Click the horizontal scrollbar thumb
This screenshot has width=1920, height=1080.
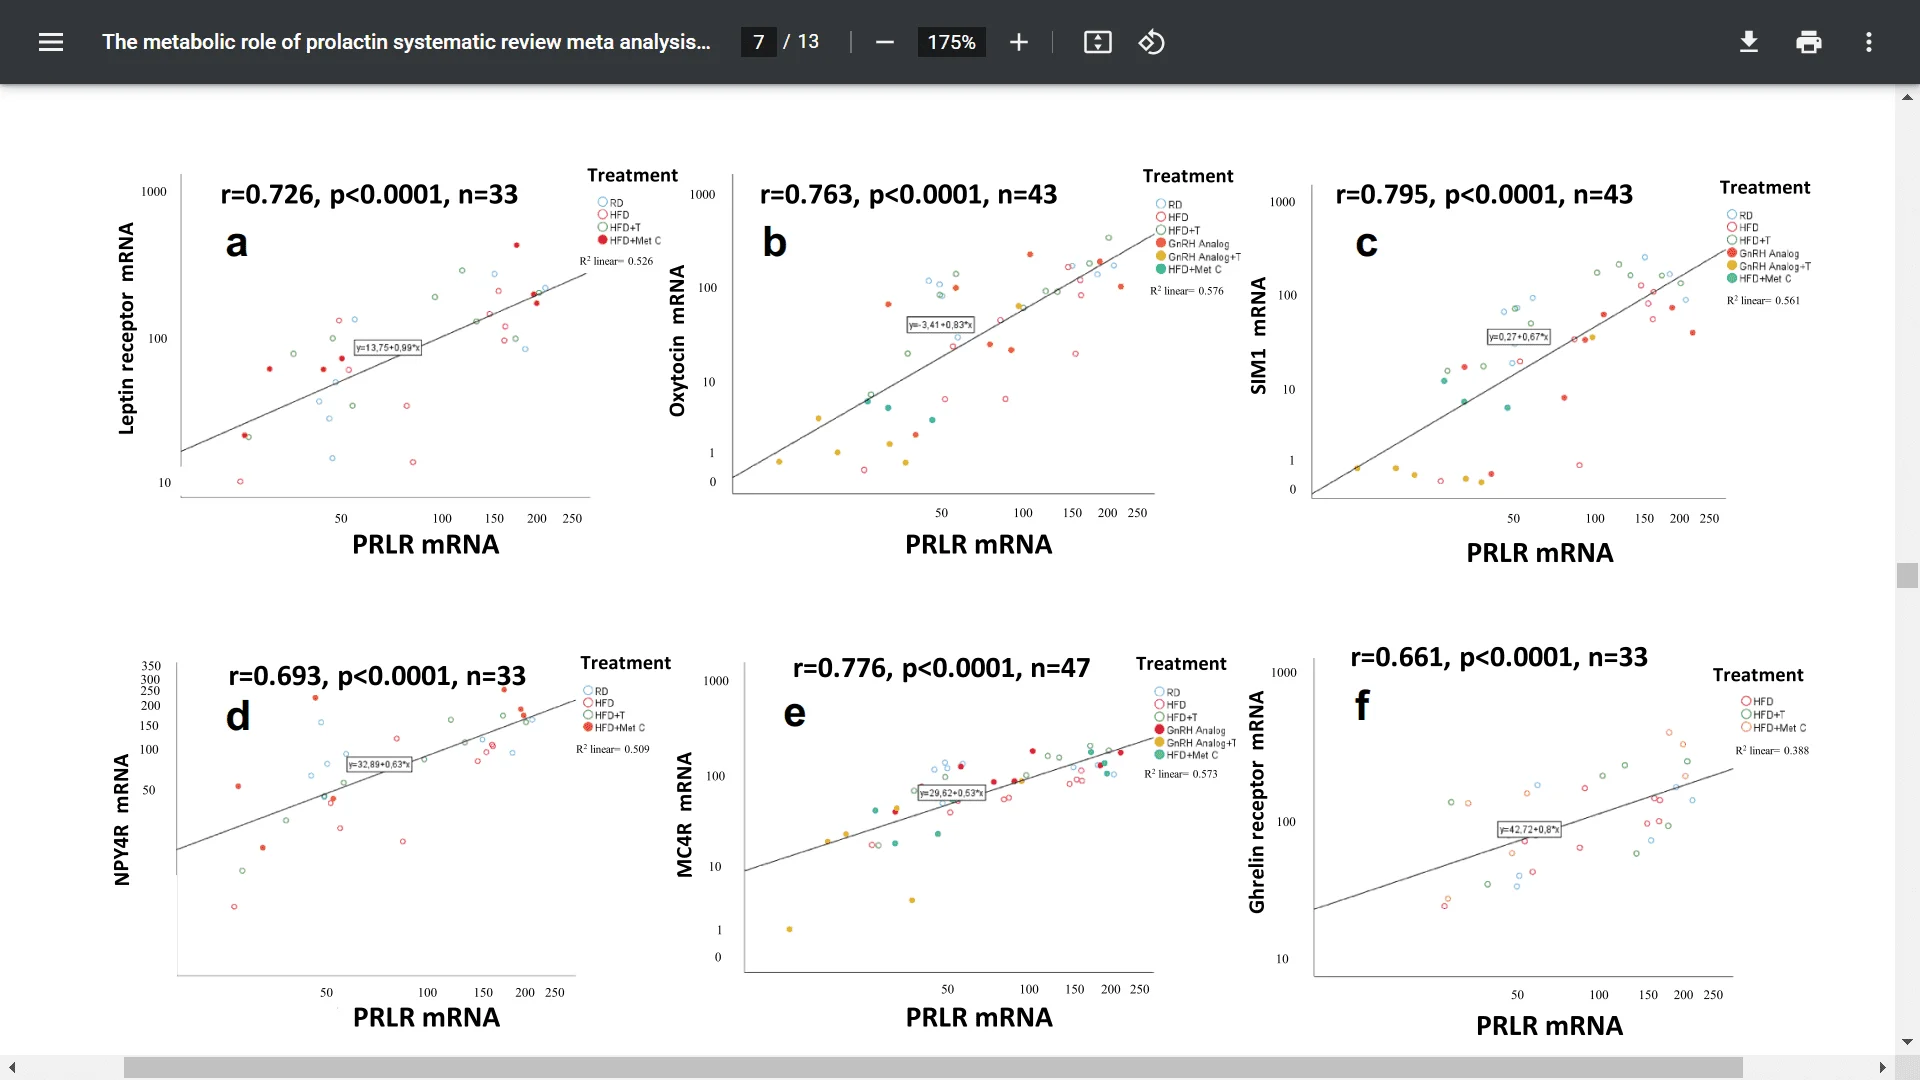point(933,1068)
